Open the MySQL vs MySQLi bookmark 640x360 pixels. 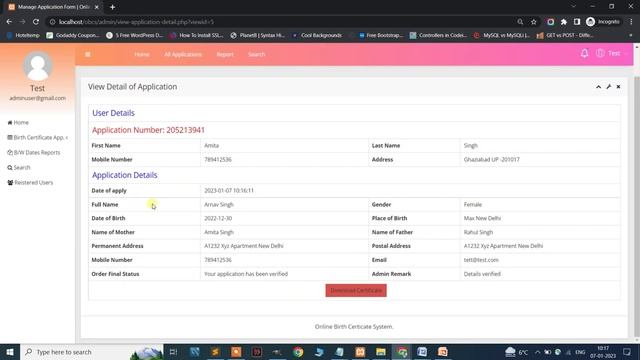click(502, 36)
